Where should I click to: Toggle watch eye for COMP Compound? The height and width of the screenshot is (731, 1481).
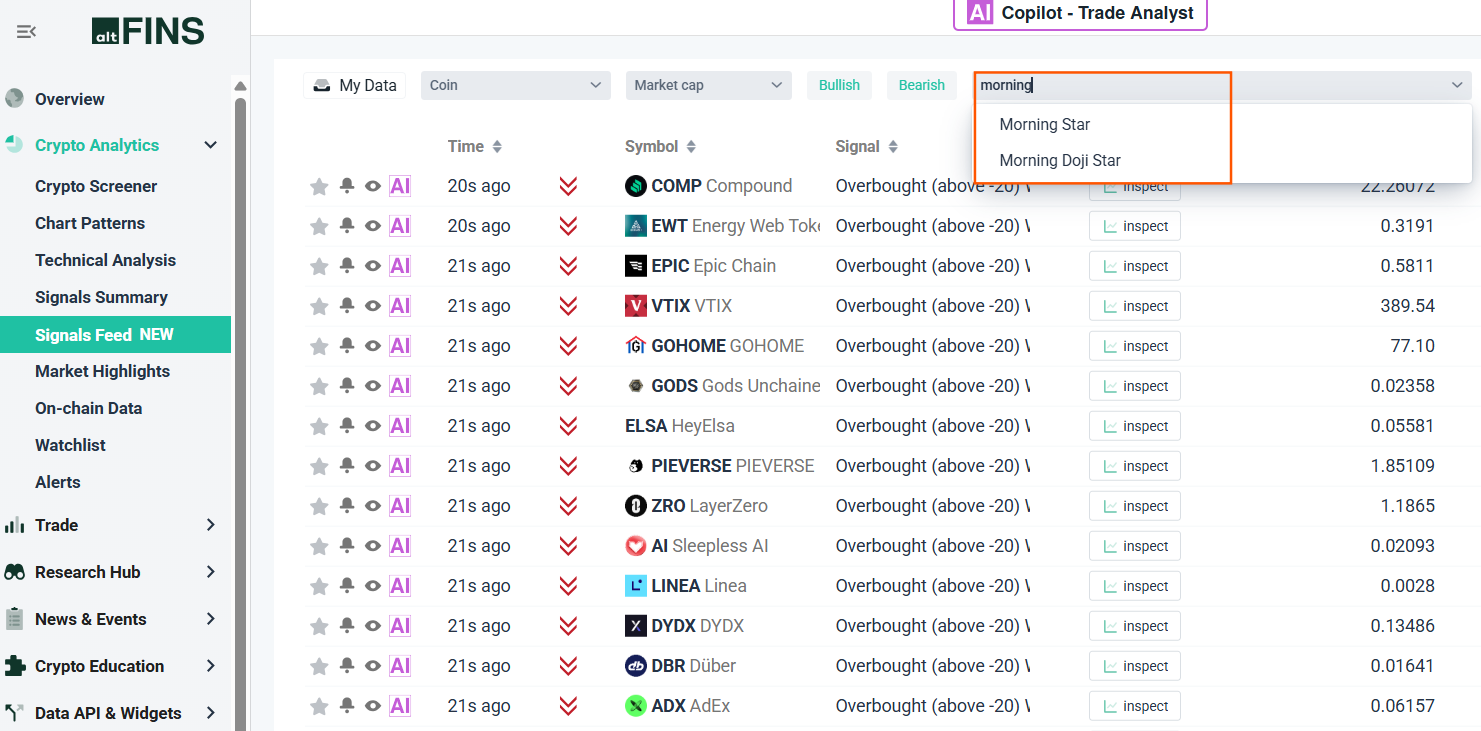coord(373,186)
